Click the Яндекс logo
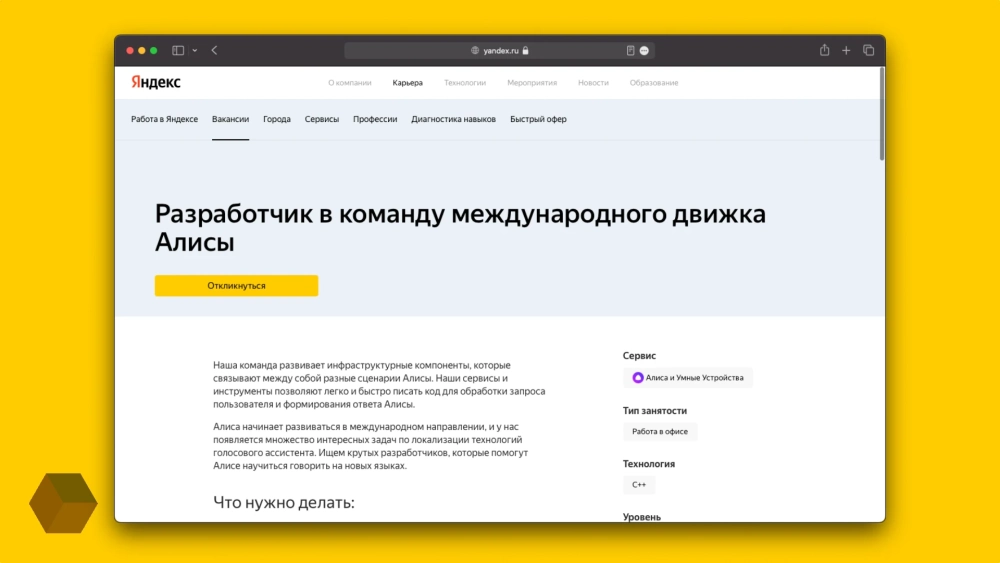Viewport: 1000px width, 563px height. pyautogui.click(x=156, y=83)
